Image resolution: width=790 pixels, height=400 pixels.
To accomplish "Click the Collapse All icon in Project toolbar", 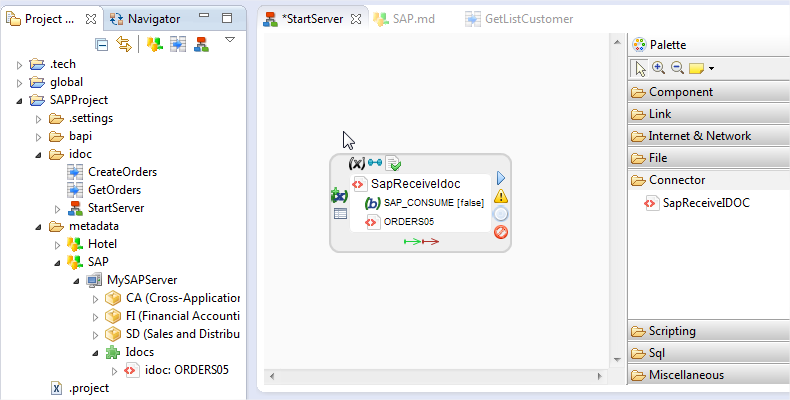I will click(102, 45).
